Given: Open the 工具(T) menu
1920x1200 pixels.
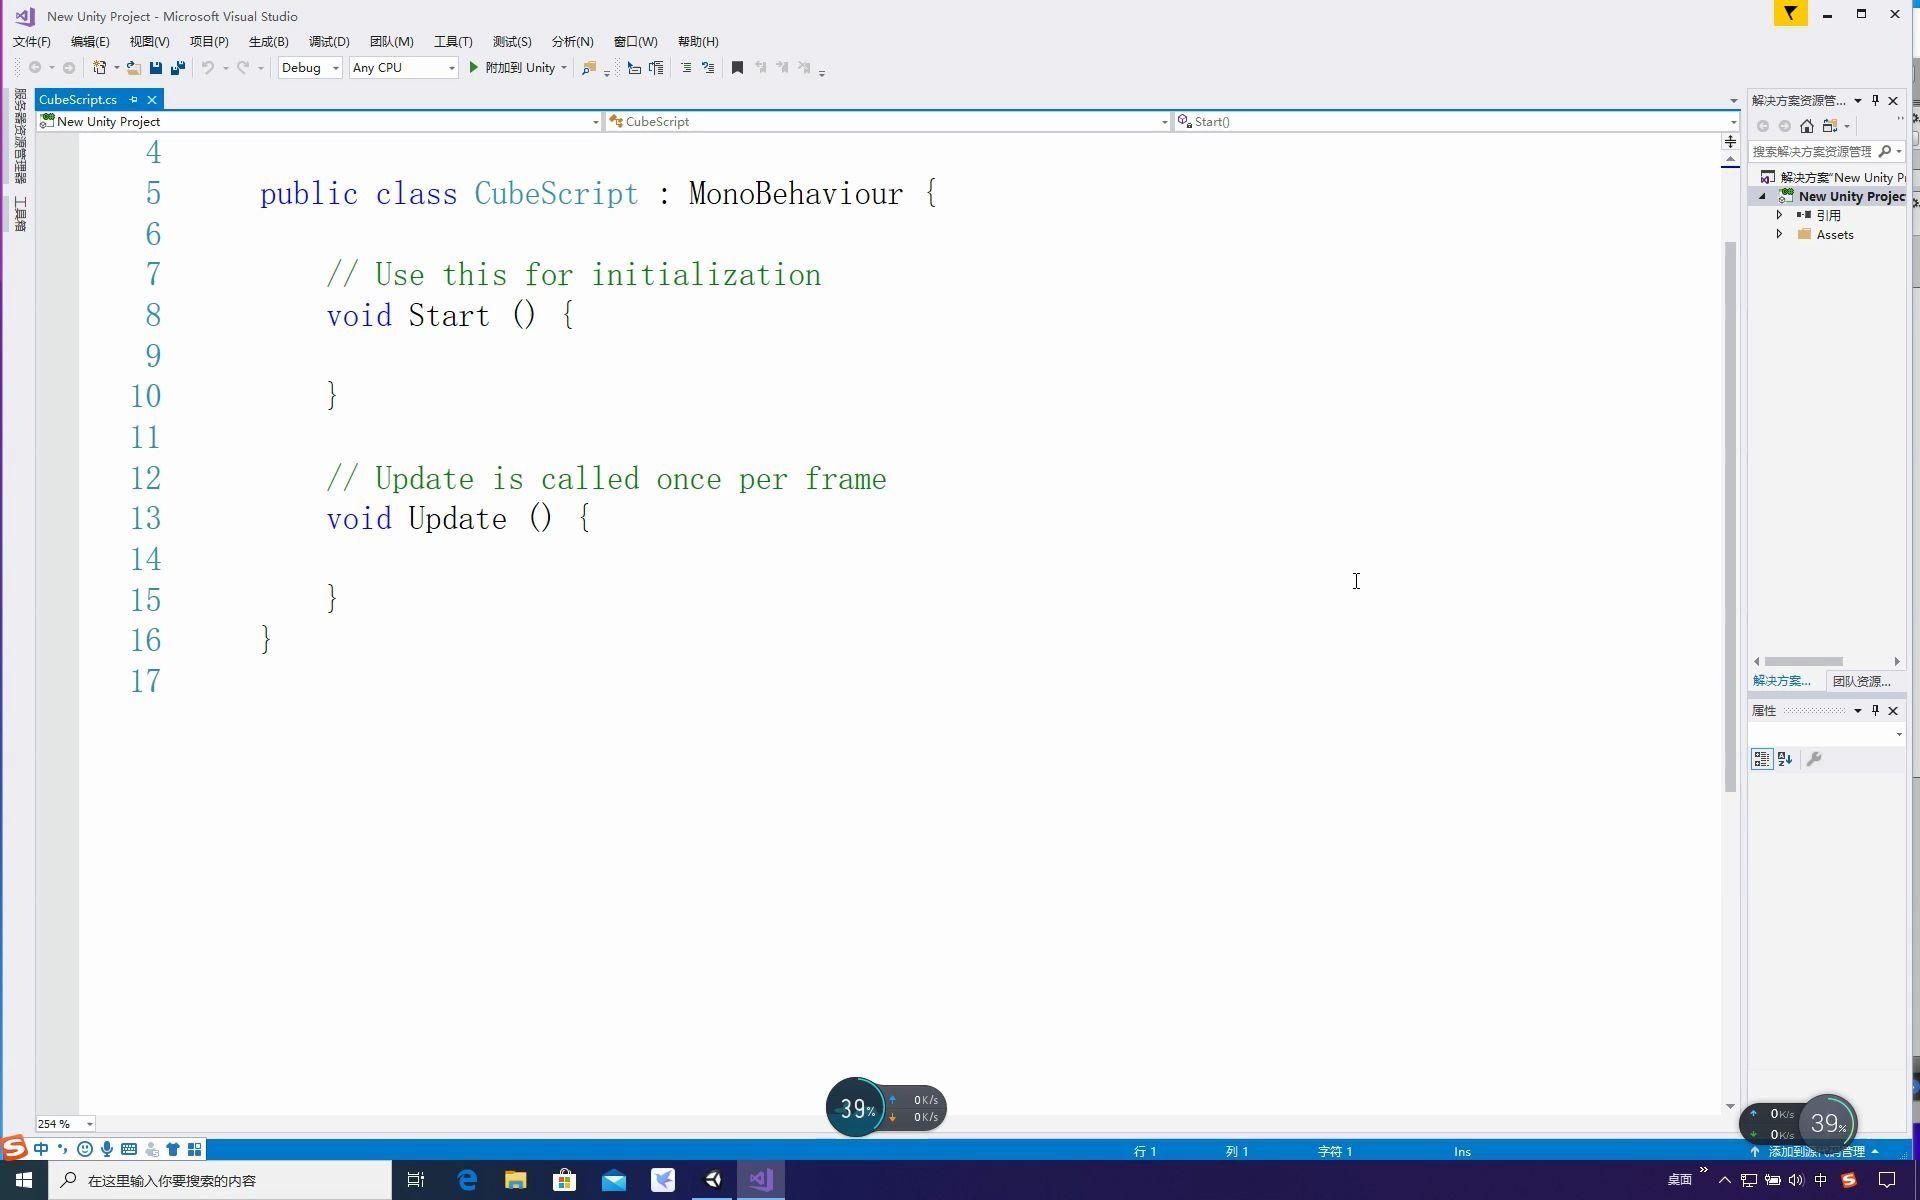Looking at the screenshot, I should [453, 41].
